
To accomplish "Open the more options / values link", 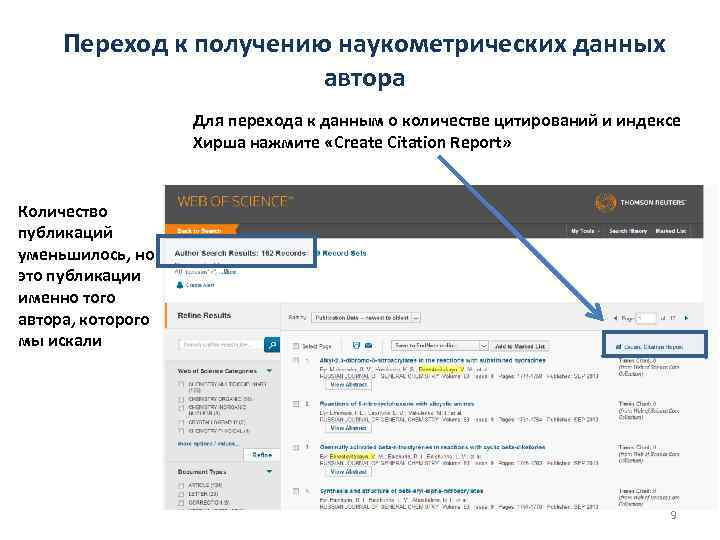I will coord(208,444).
